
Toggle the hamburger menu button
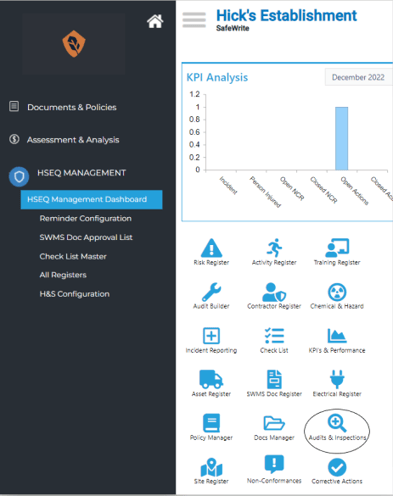coord(194,20)
